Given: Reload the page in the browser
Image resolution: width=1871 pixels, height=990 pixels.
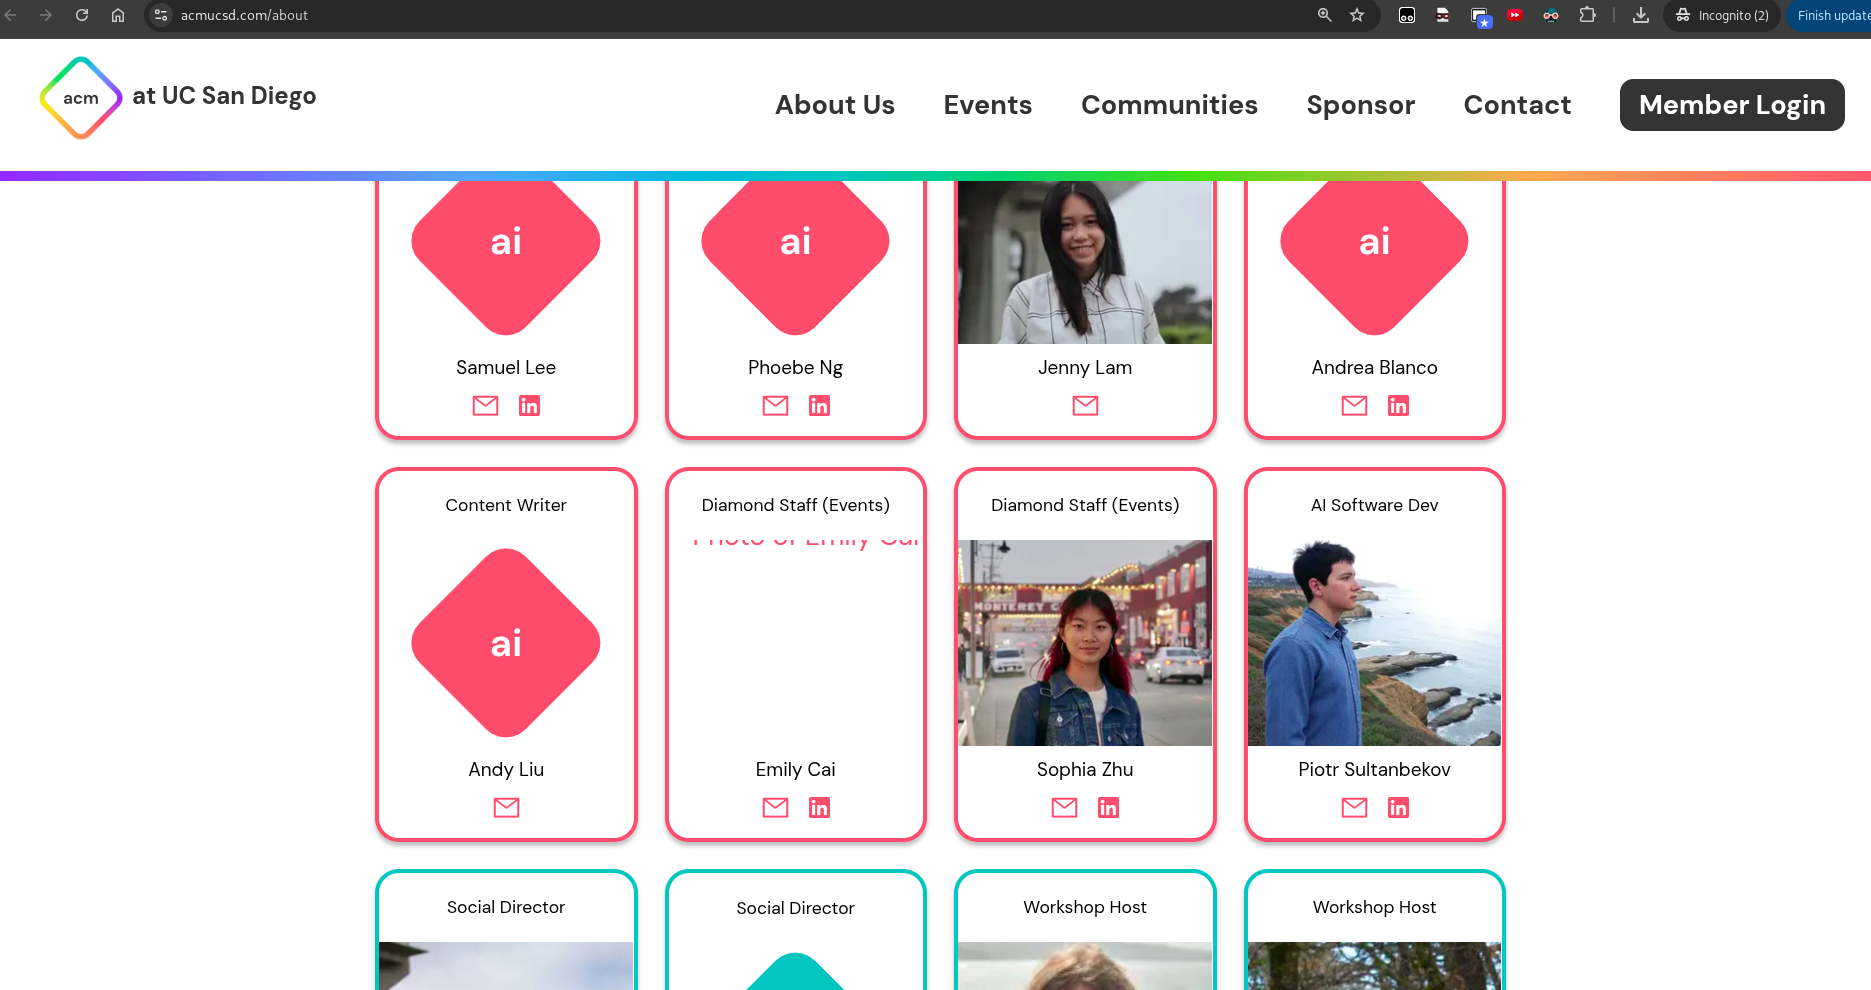Looking at the screenshot, I should pos(82,15).
